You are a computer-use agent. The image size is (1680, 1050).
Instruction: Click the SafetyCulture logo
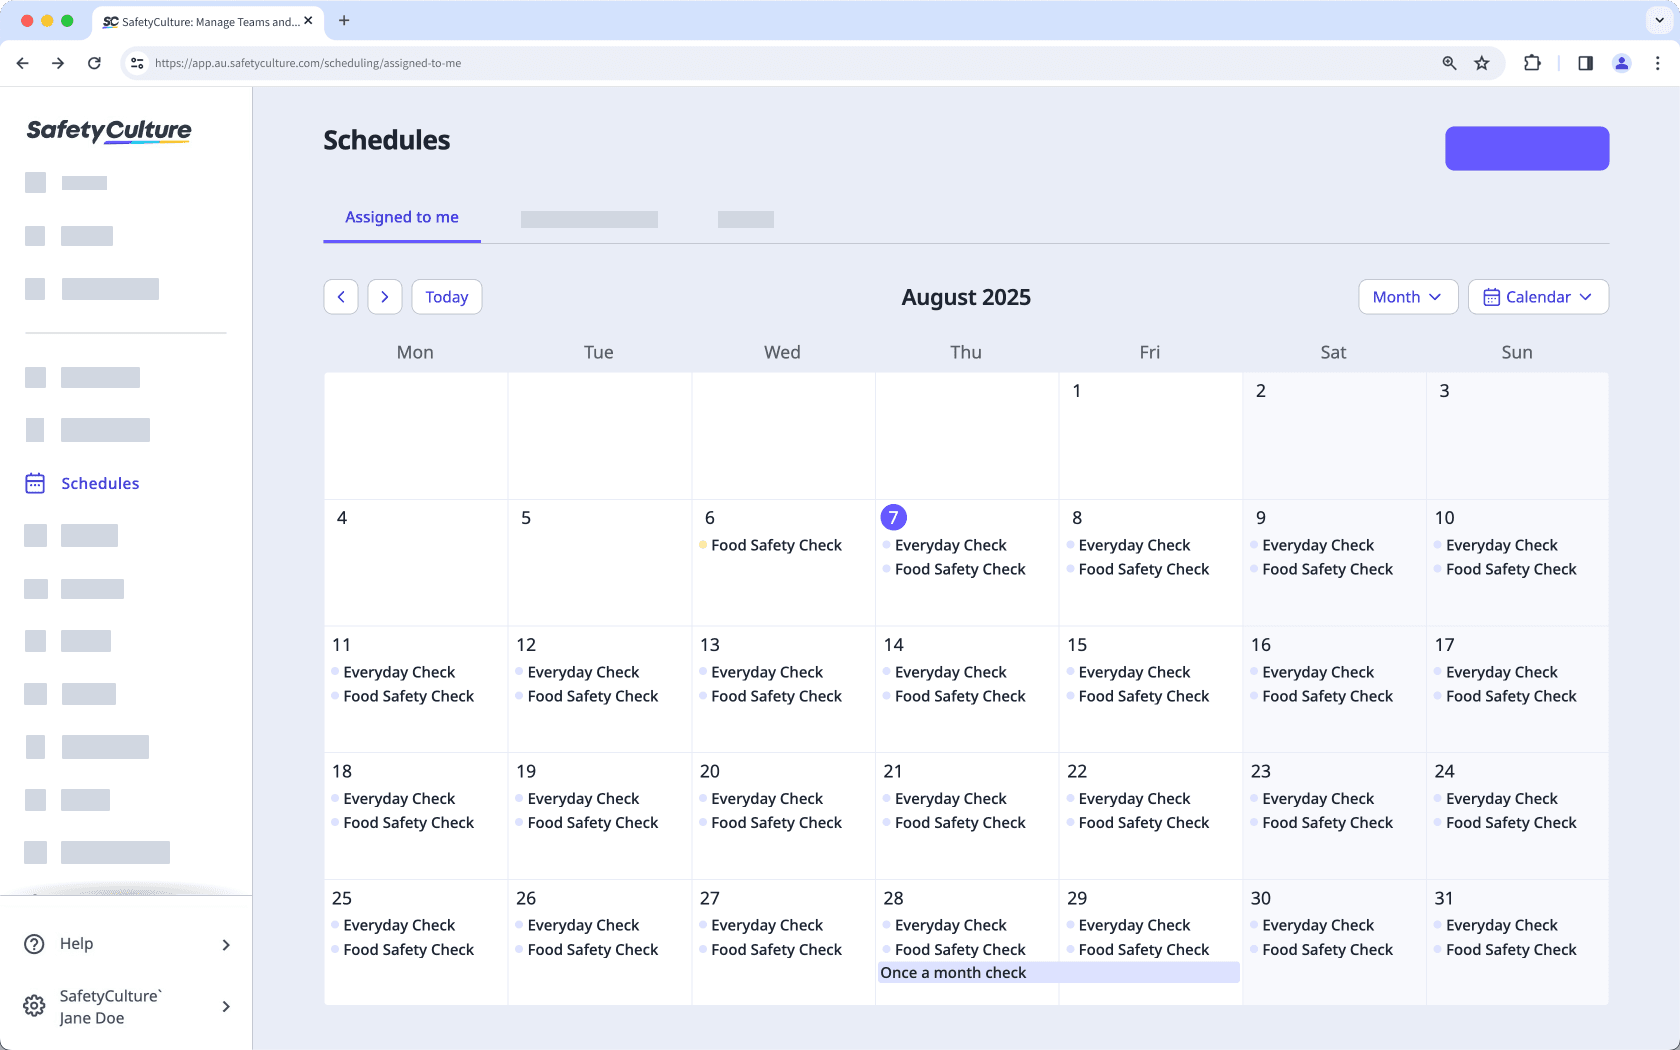pyautogui.click(x=108, y=131)
